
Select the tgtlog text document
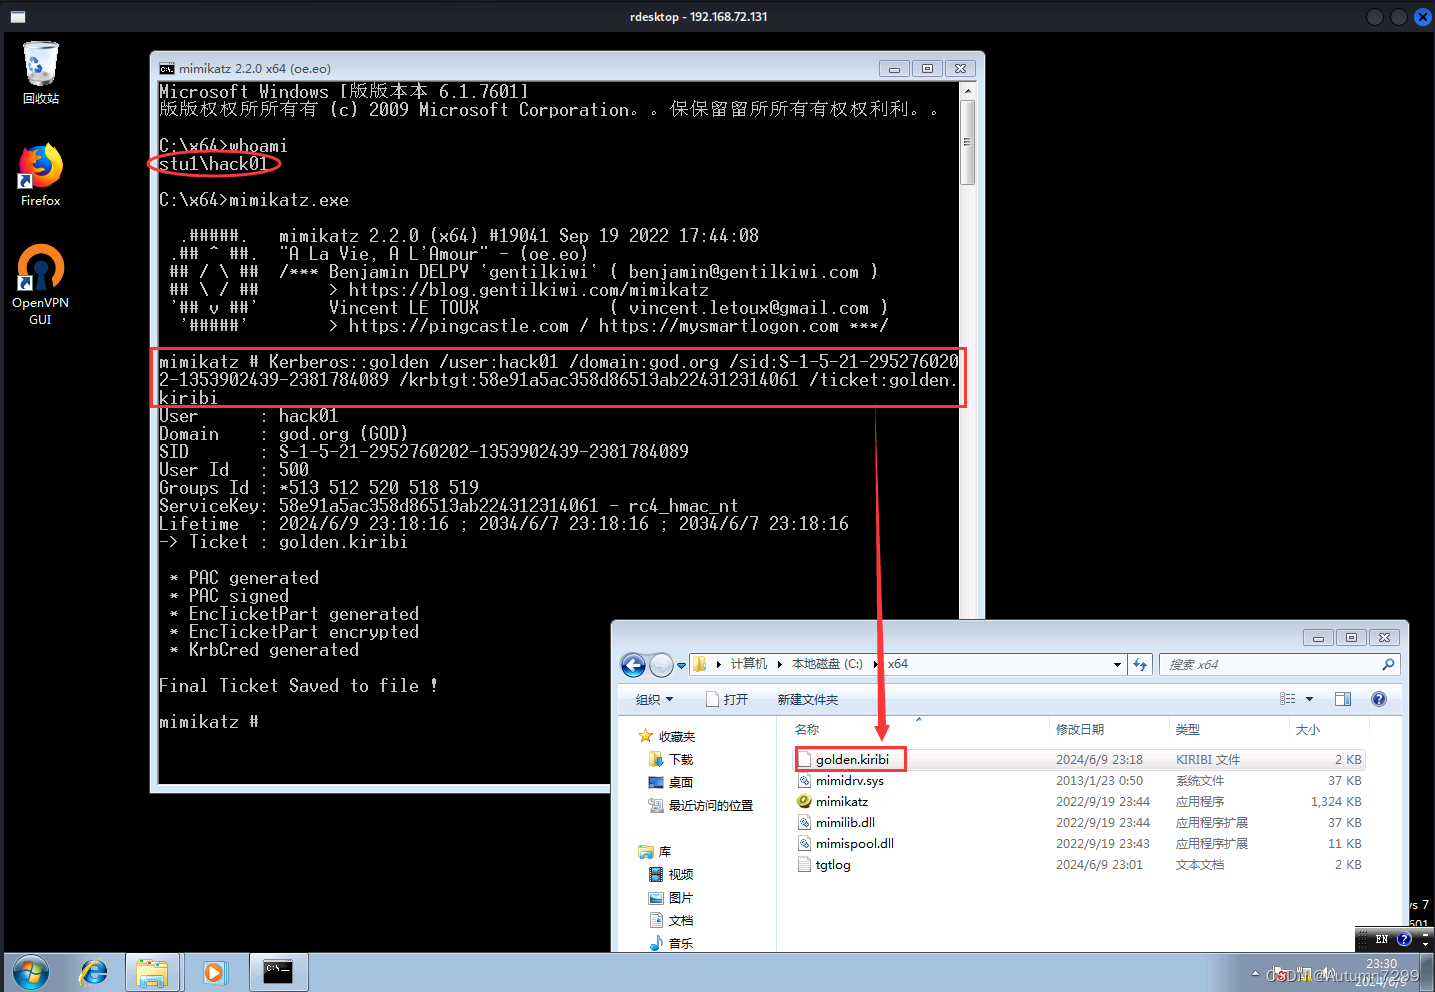click(x=833, y=864)
